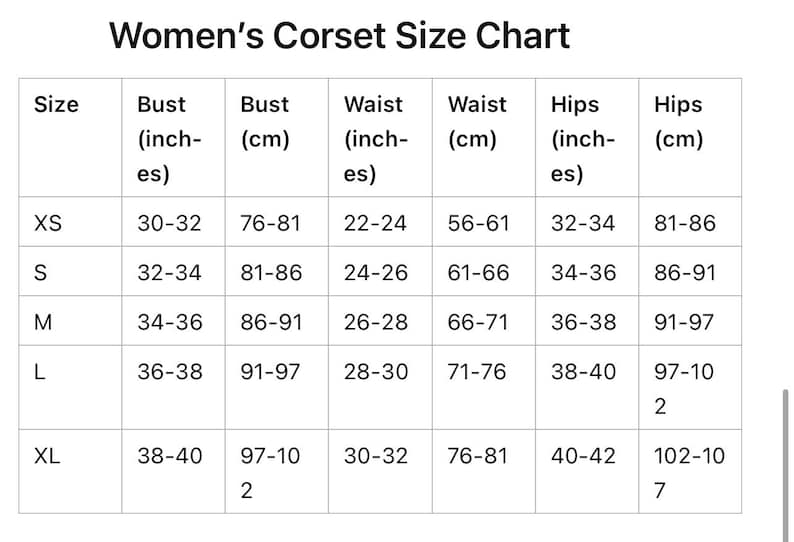
Task: Click the XS waist cell 22-24
Action: (375, 223)
